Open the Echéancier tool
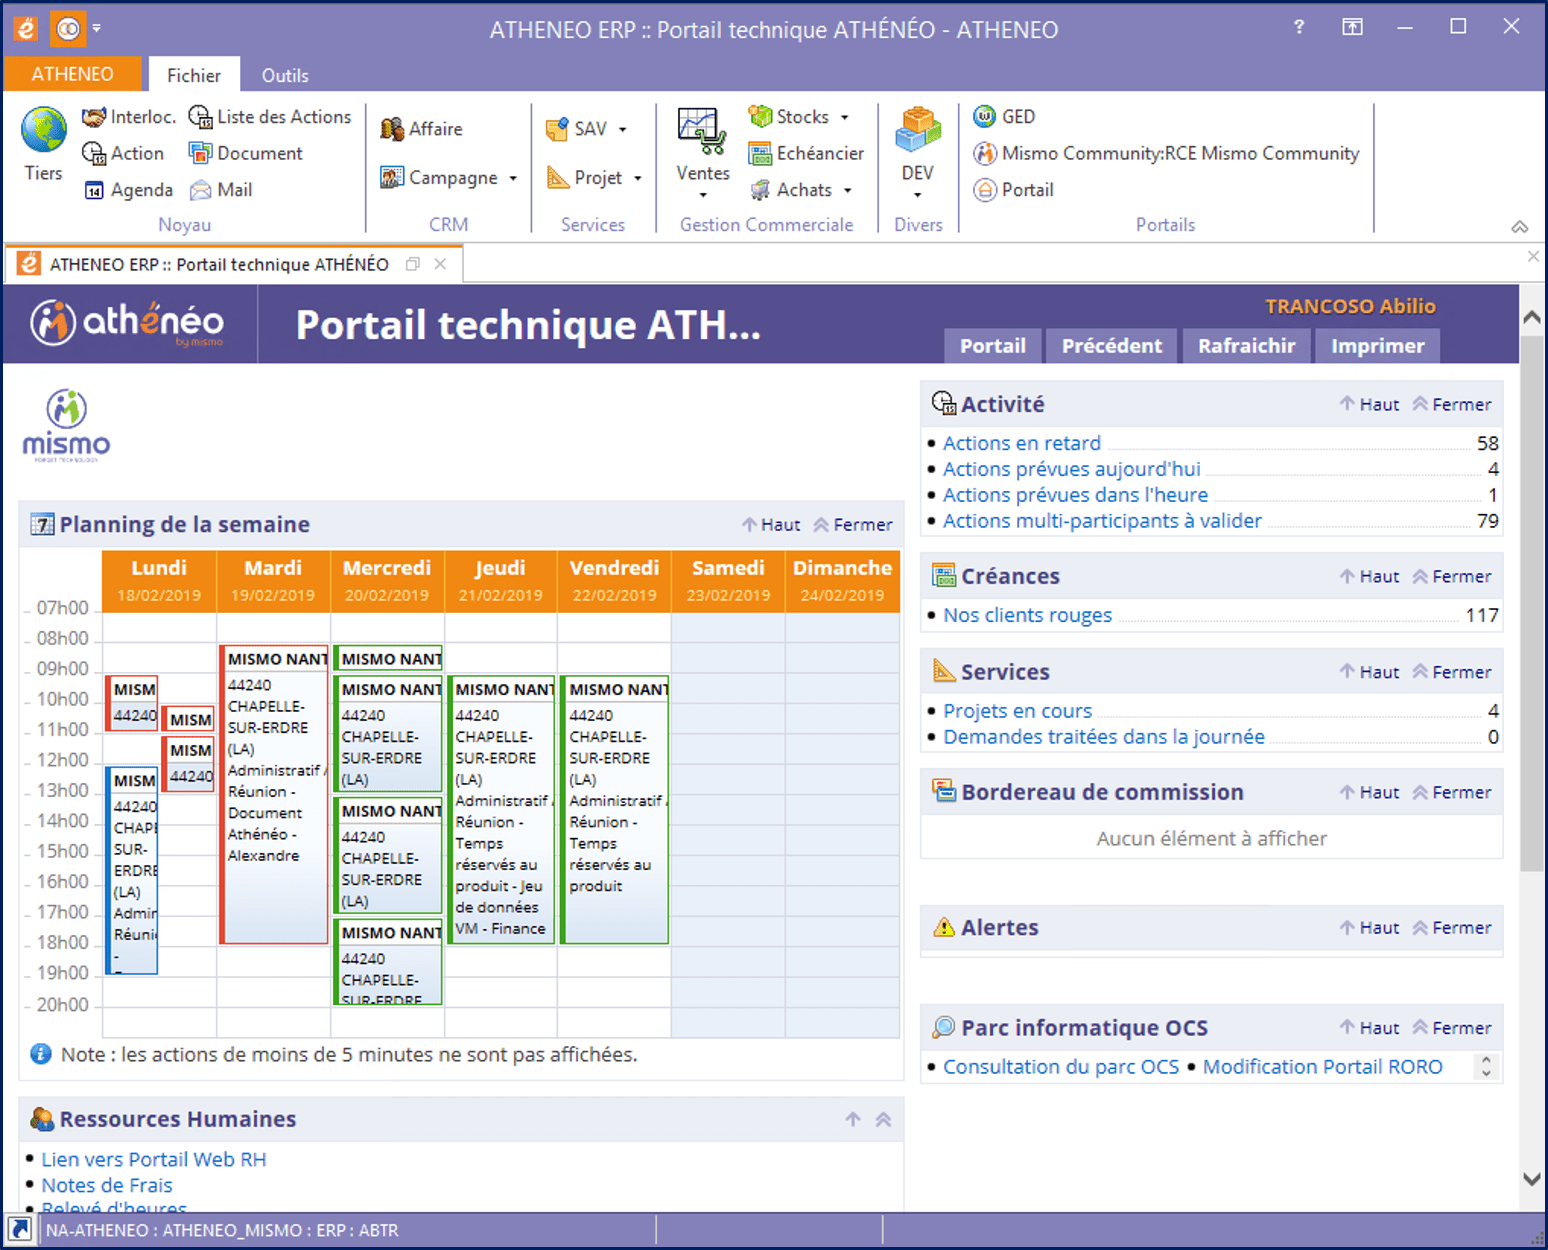 (x=806, y=153)
